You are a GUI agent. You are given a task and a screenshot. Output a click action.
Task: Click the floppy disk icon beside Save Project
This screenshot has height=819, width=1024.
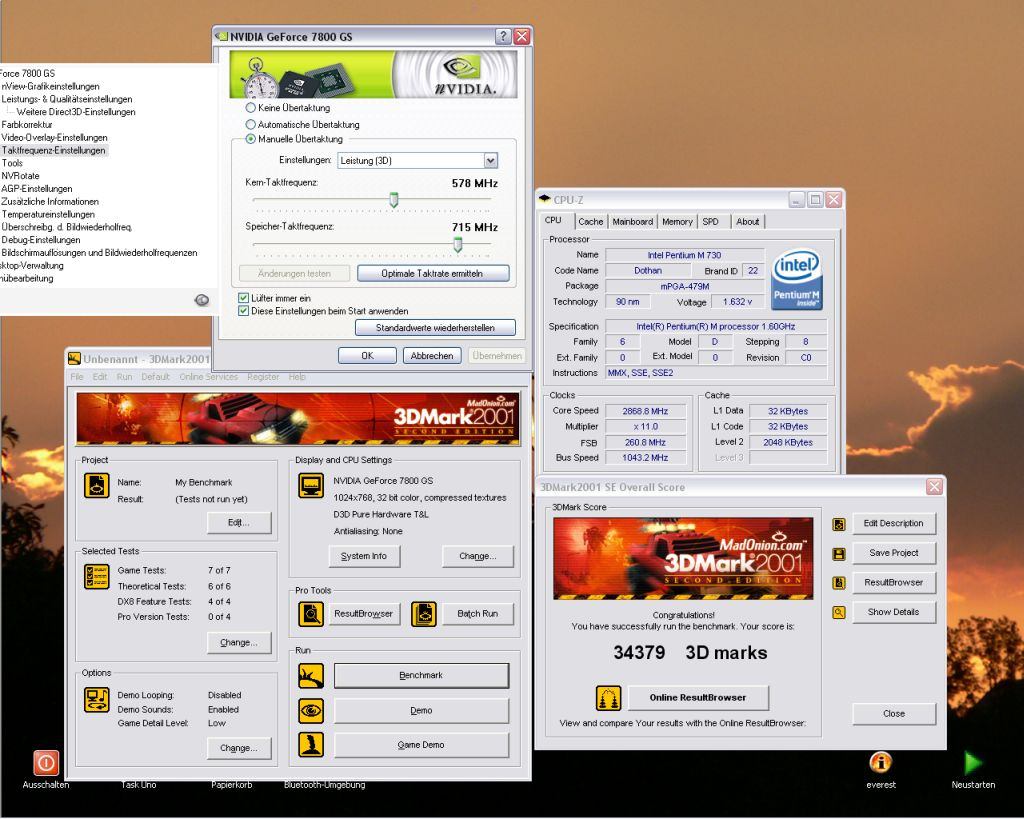[839, 554]
